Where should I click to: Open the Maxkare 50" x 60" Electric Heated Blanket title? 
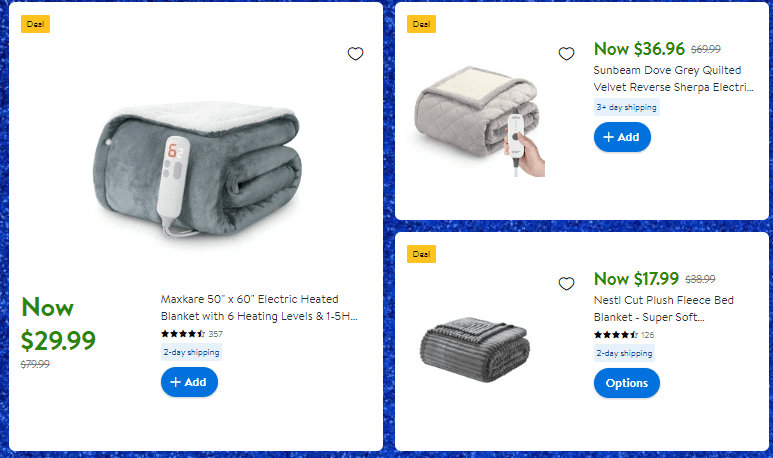tap(259, 308)
